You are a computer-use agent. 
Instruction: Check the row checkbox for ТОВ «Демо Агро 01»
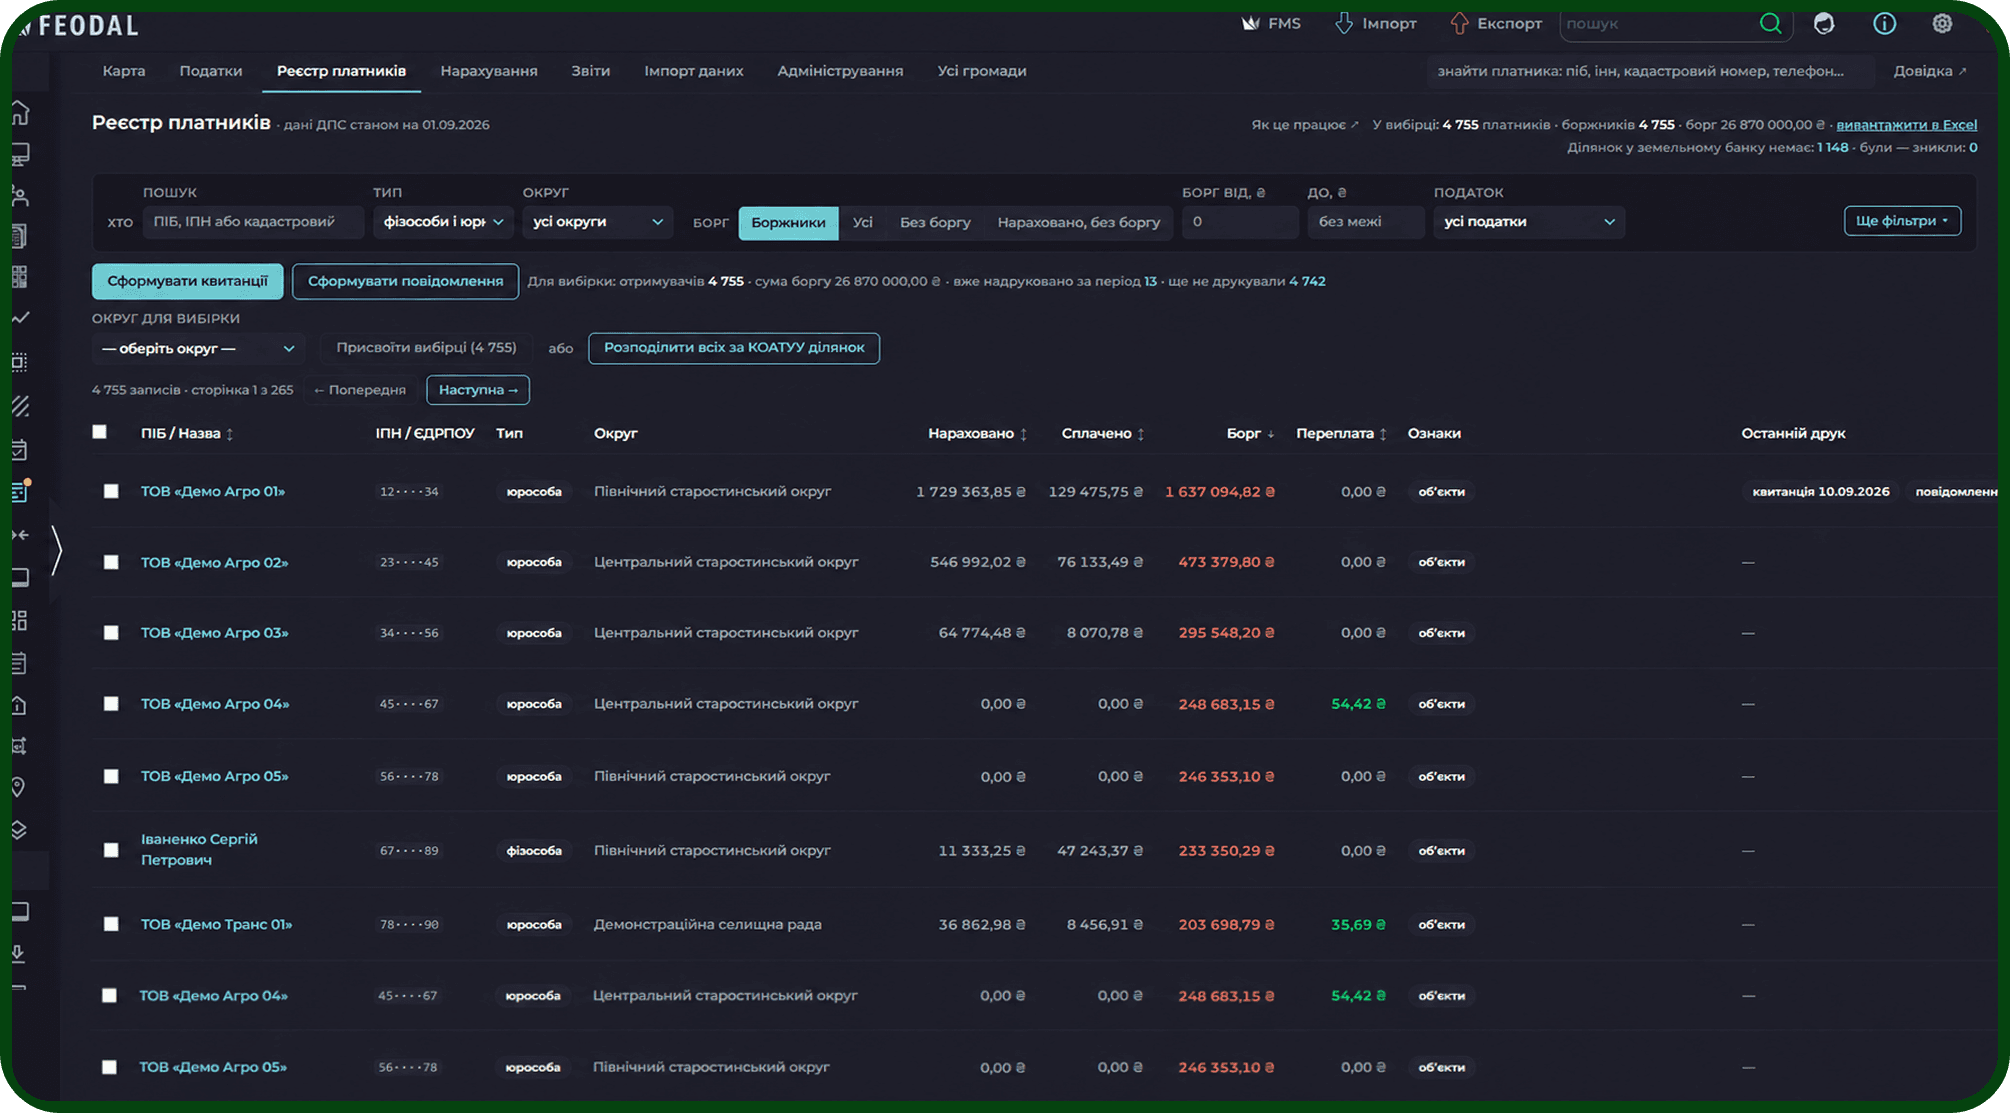click(x=111, y=491)
